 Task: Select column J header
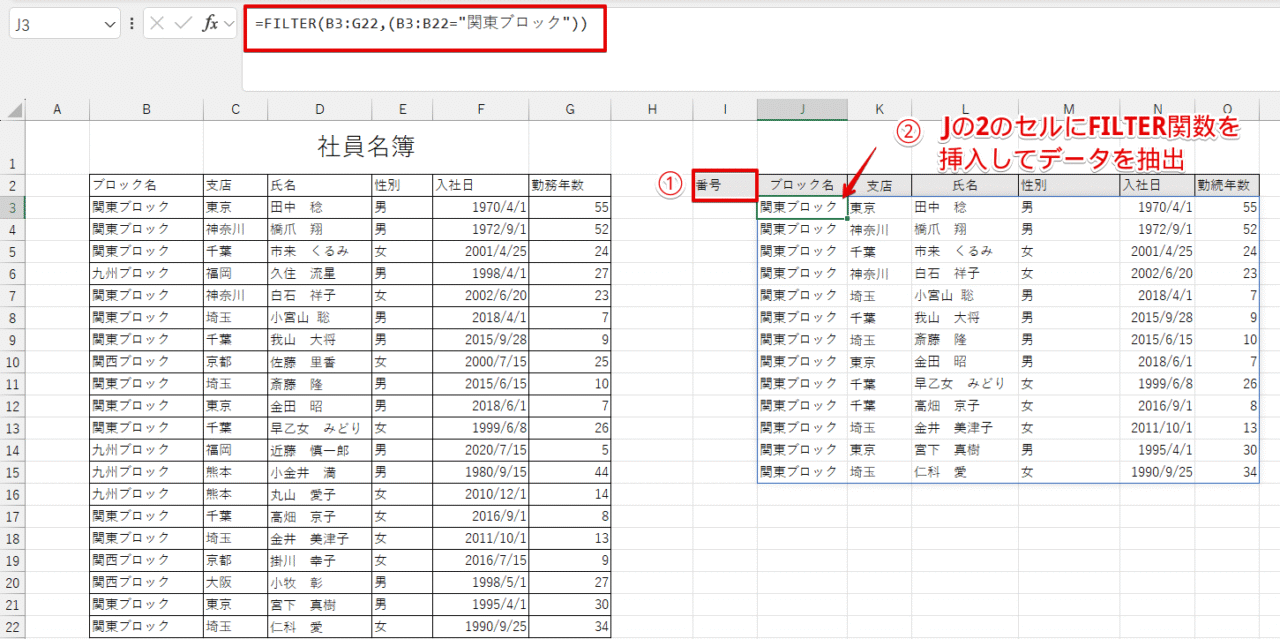(x=801, y=109)
